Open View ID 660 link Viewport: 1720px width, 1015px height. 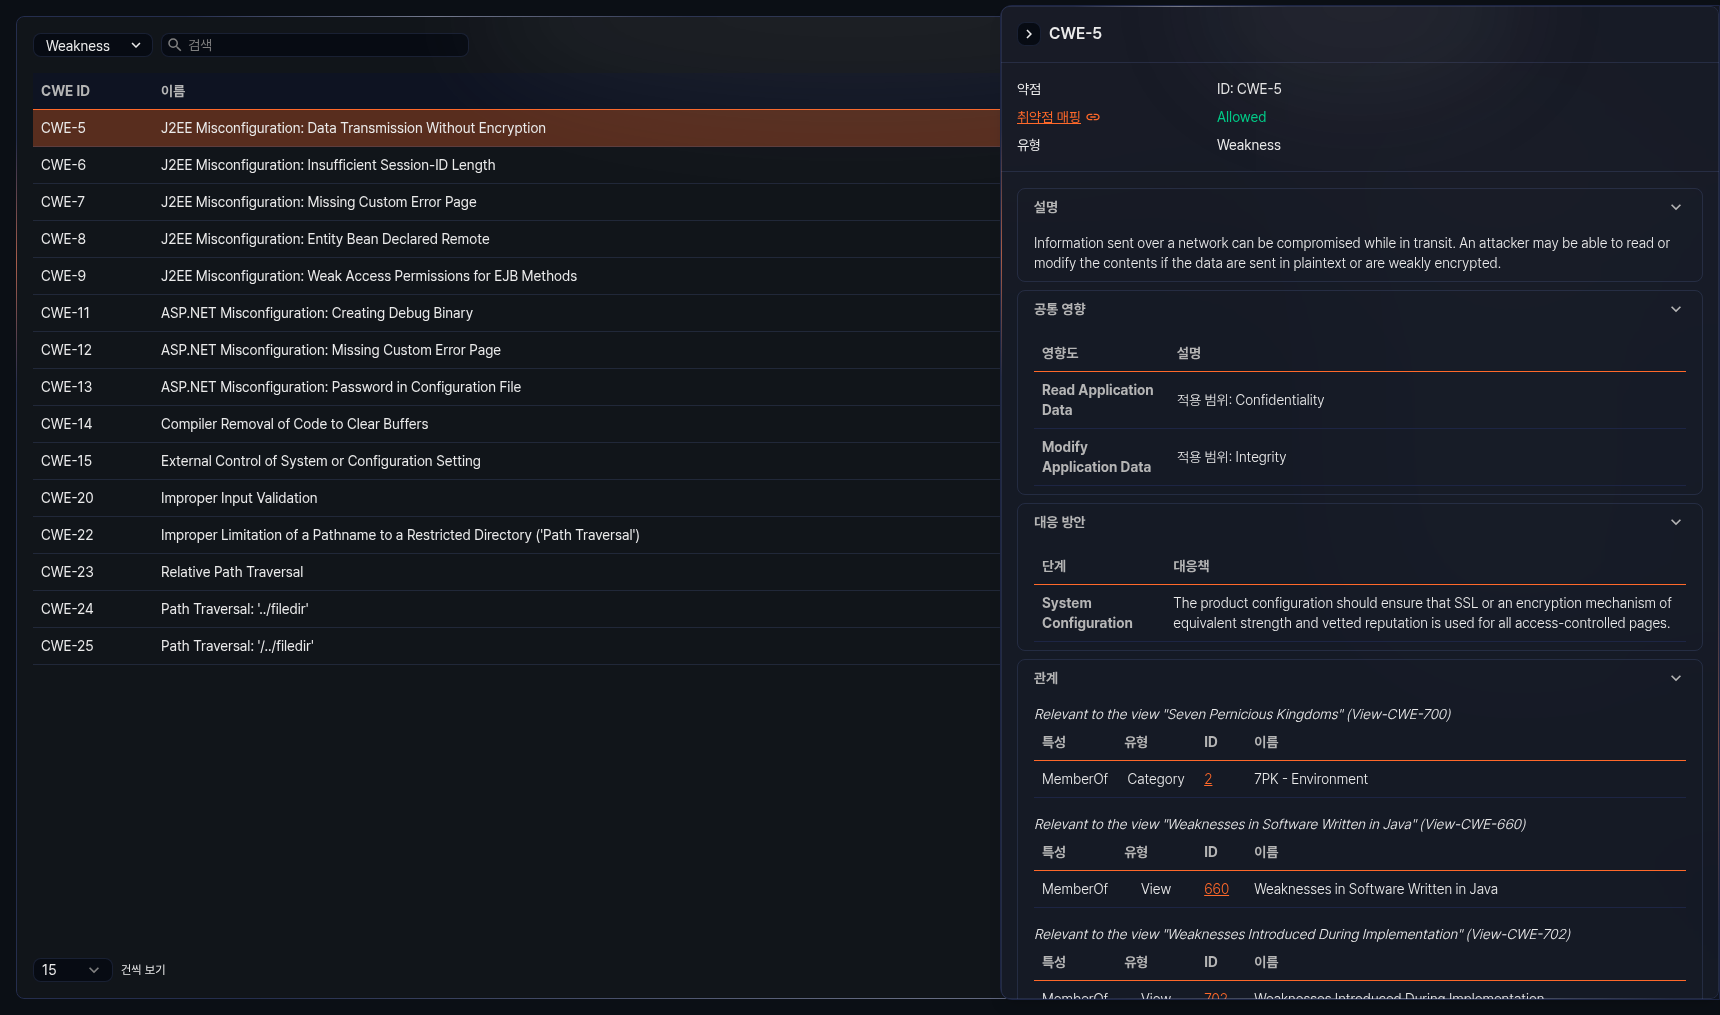point(1216,889)
